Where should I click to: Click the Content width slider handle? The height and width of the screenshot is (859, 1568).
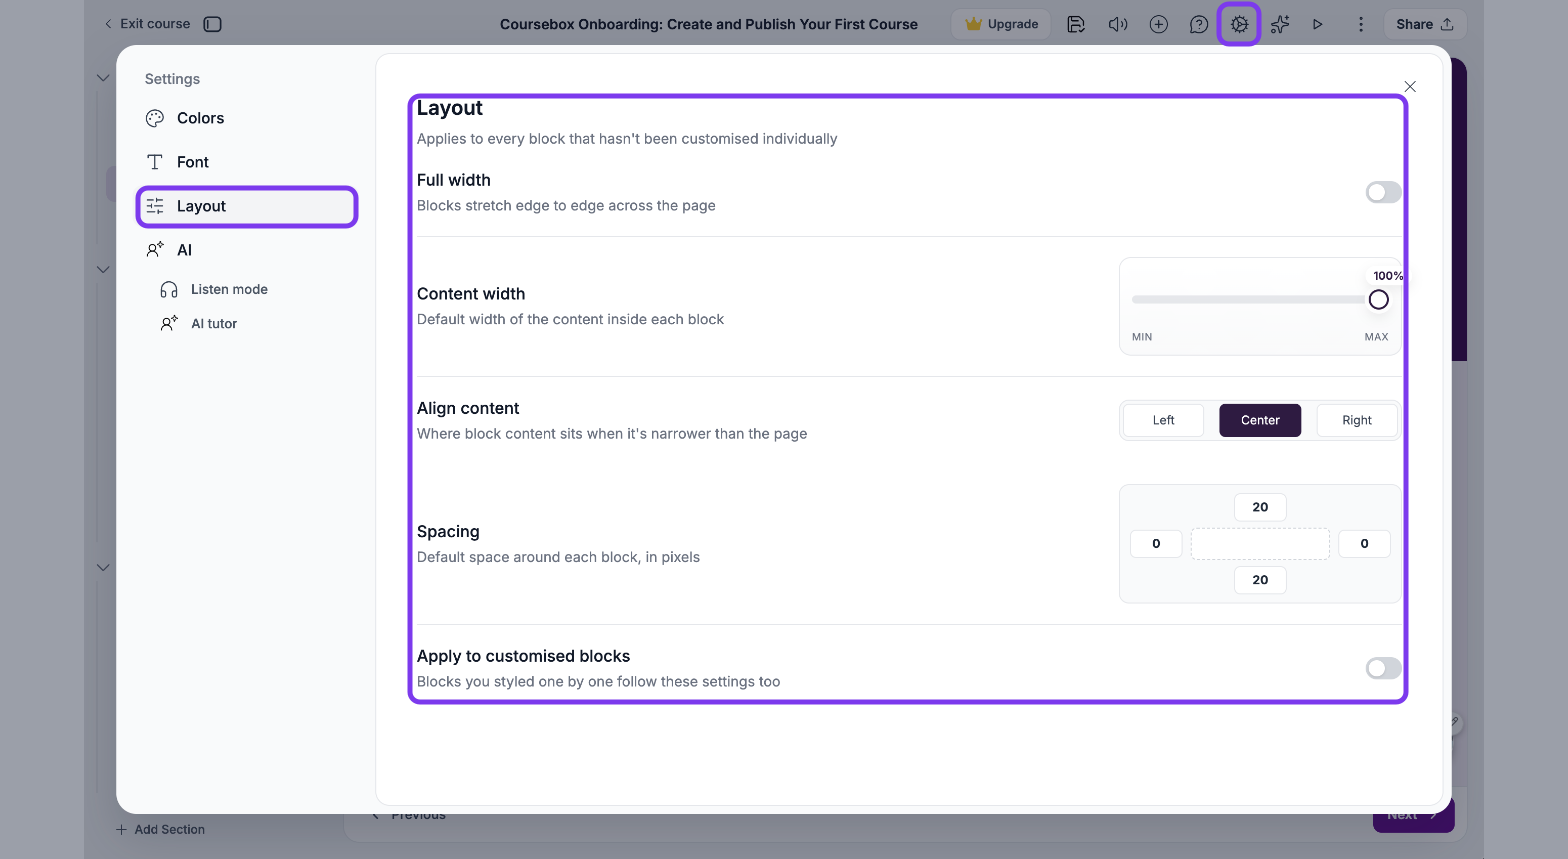coord(1379,300)
